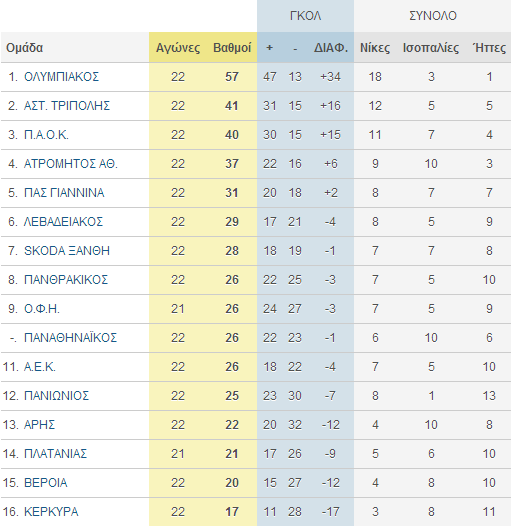Click the Νίκες column header
511x526 pixels.
click(x=375, y=48)
